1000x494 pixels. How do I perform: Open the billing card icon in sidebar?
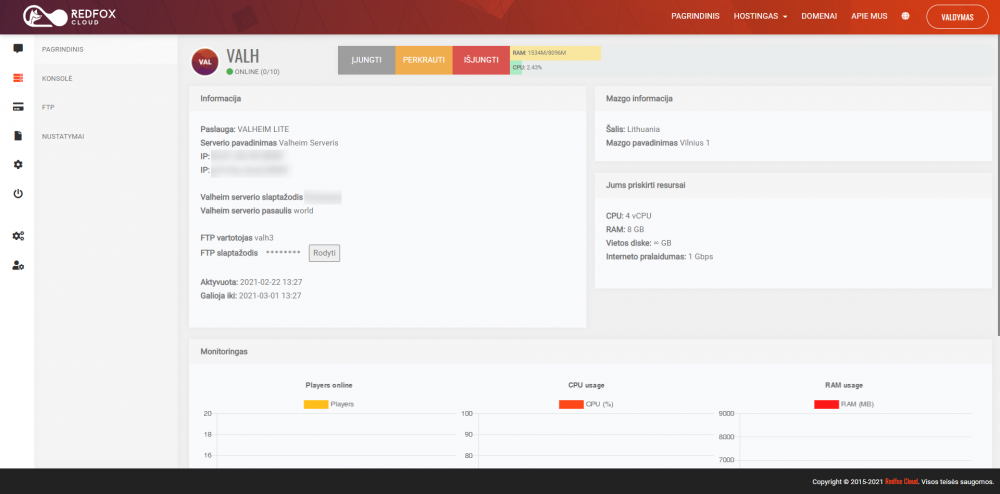pos(18,107)
